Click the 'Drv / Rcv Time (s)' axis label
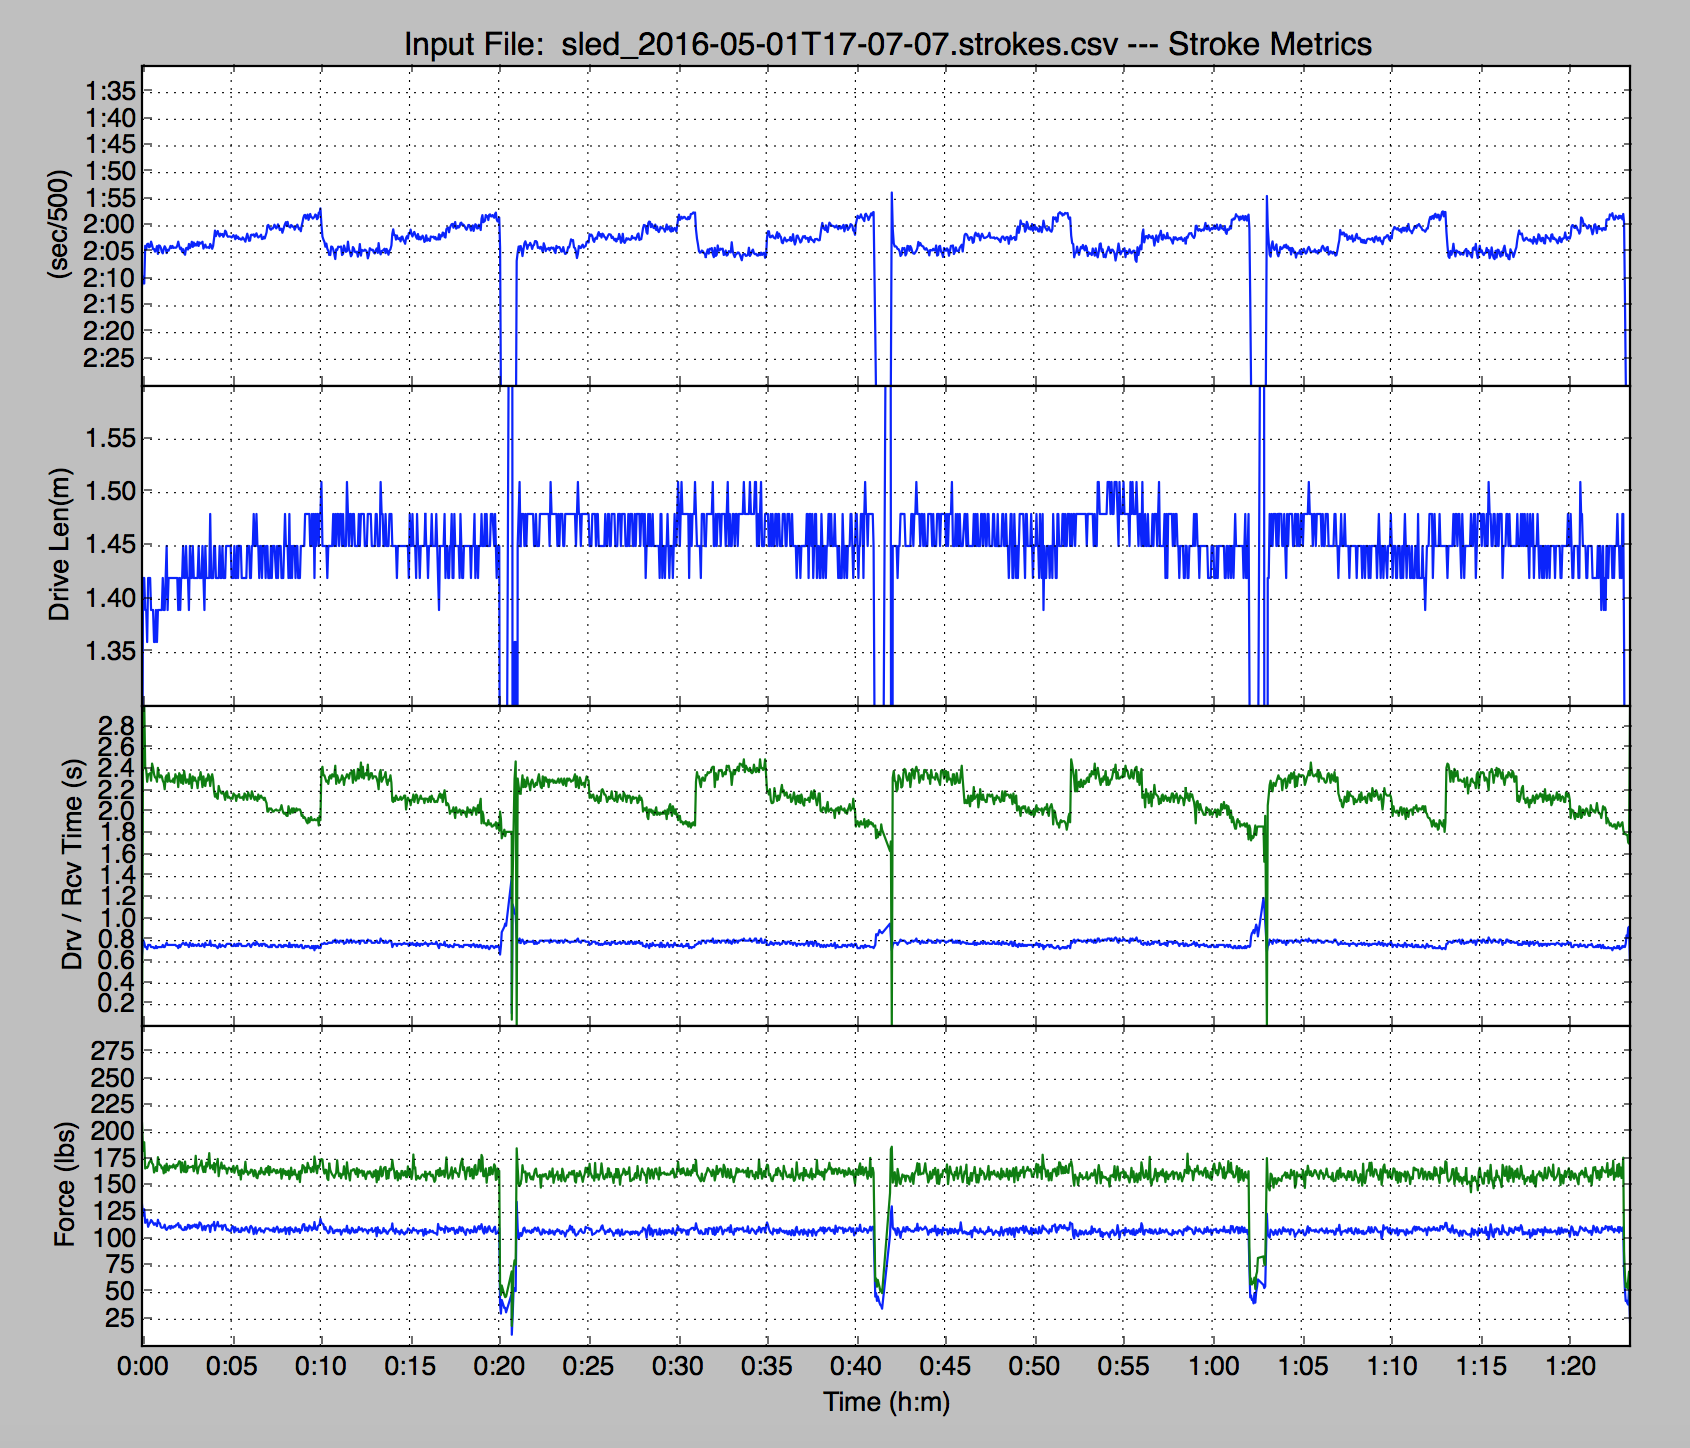 [x=72, y=864]
